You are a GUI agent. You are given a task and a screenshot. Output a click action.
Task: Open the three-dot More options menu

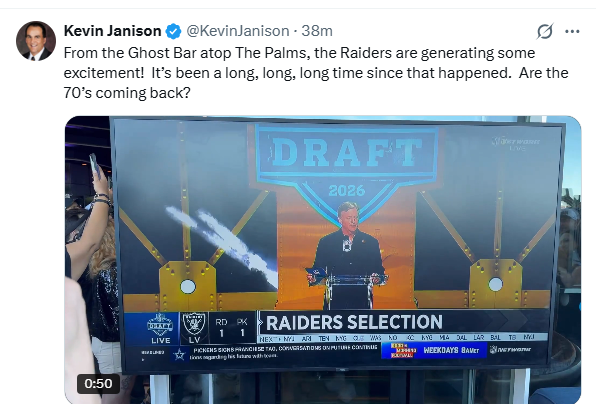[572, 32]
